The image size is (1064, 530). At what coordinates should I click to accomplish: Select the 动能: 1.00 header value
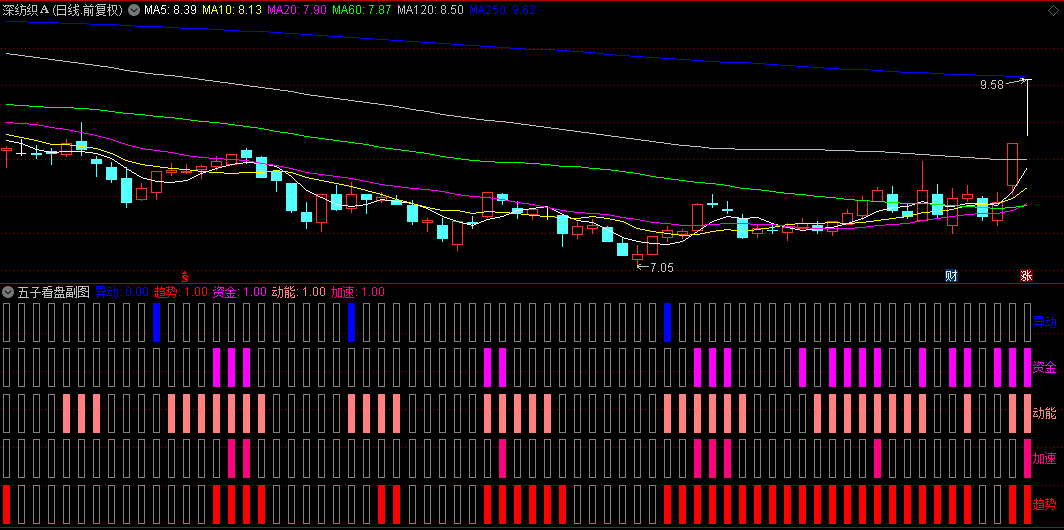tap(299, 292)
